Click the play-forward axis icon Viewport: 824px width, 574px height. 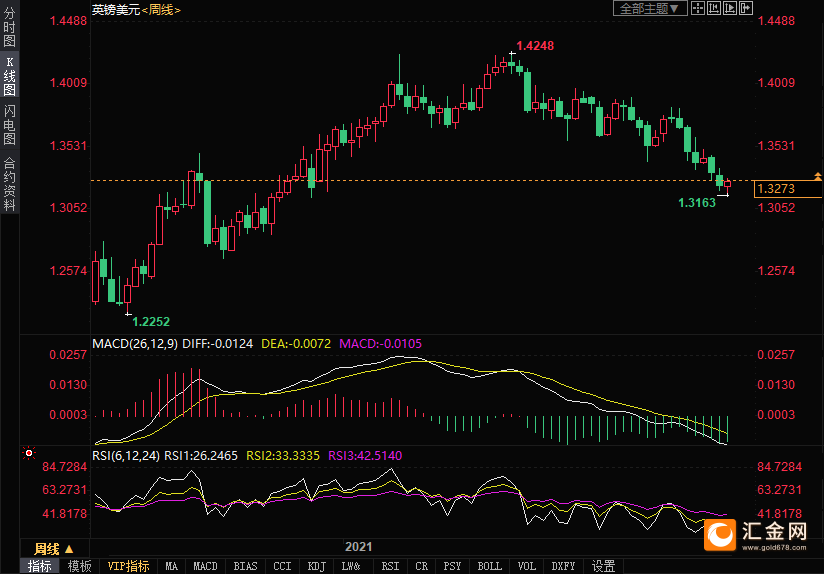[x=730, y=8]
